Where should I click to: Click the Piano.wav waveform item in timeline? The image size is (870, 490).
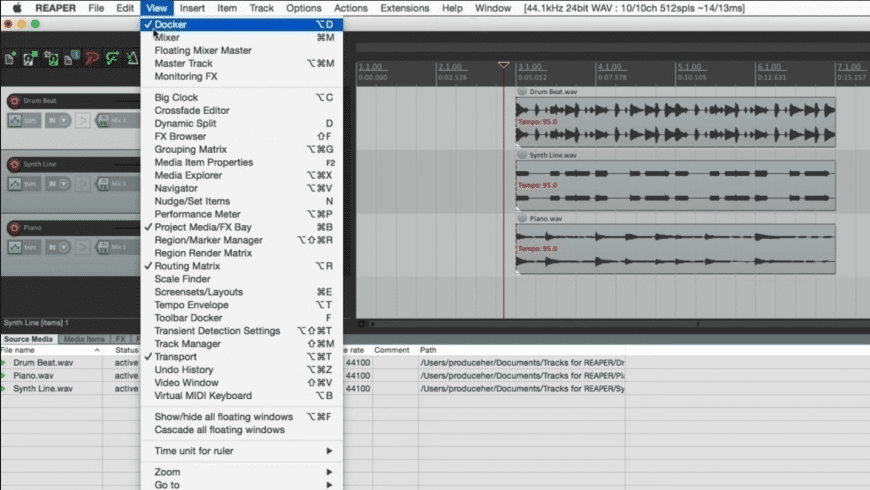coord(675,248)
